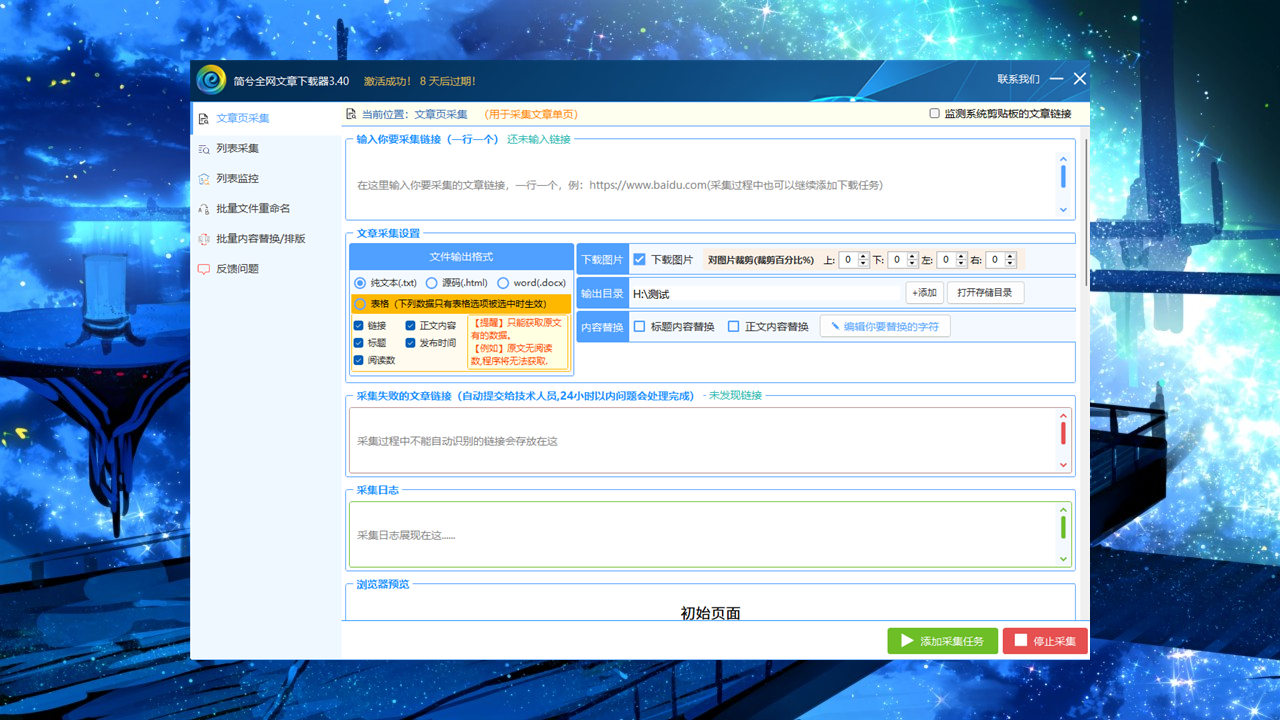Increase the 上 crop percentage value
The image size is (1280, 720).
[x=864, y=256]
